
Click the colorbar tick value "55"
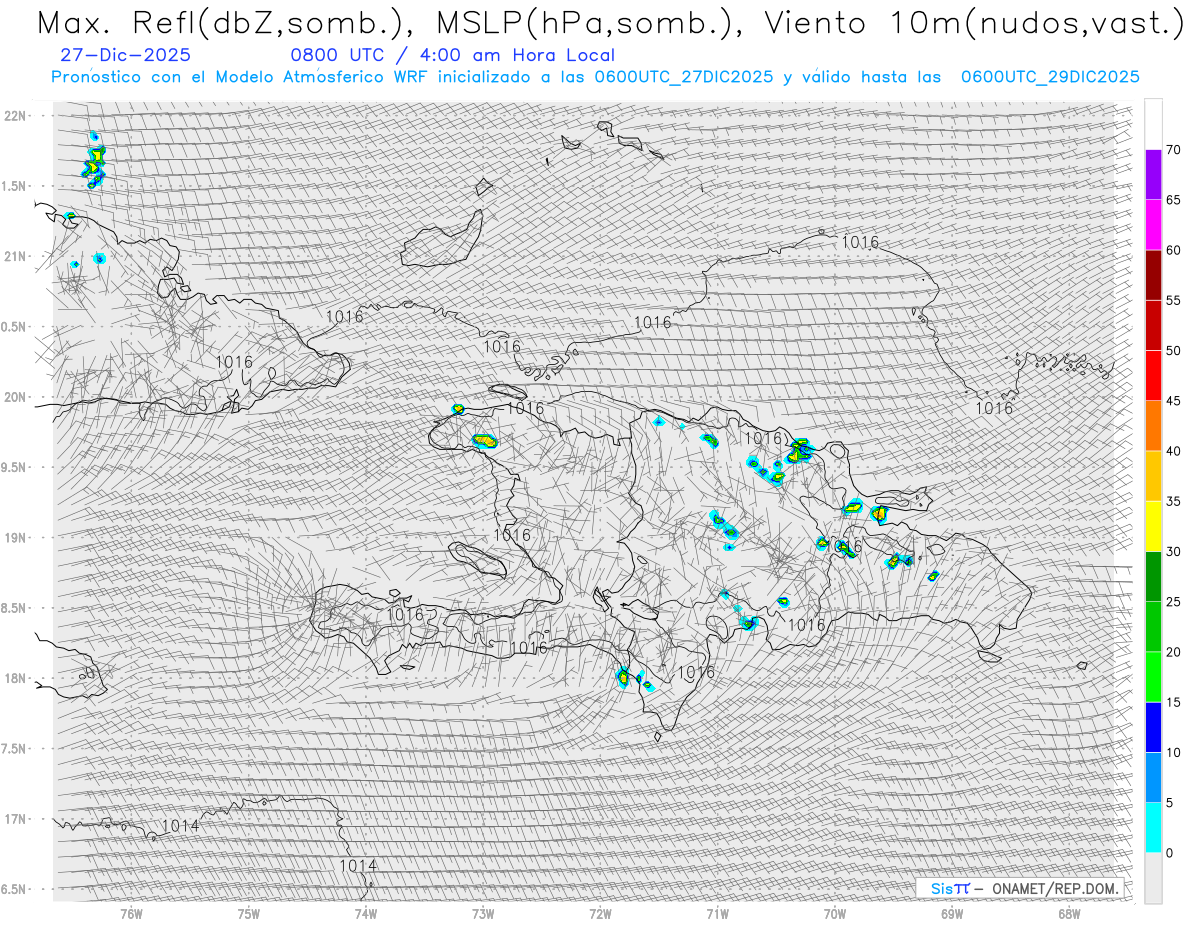(1174, 300)
